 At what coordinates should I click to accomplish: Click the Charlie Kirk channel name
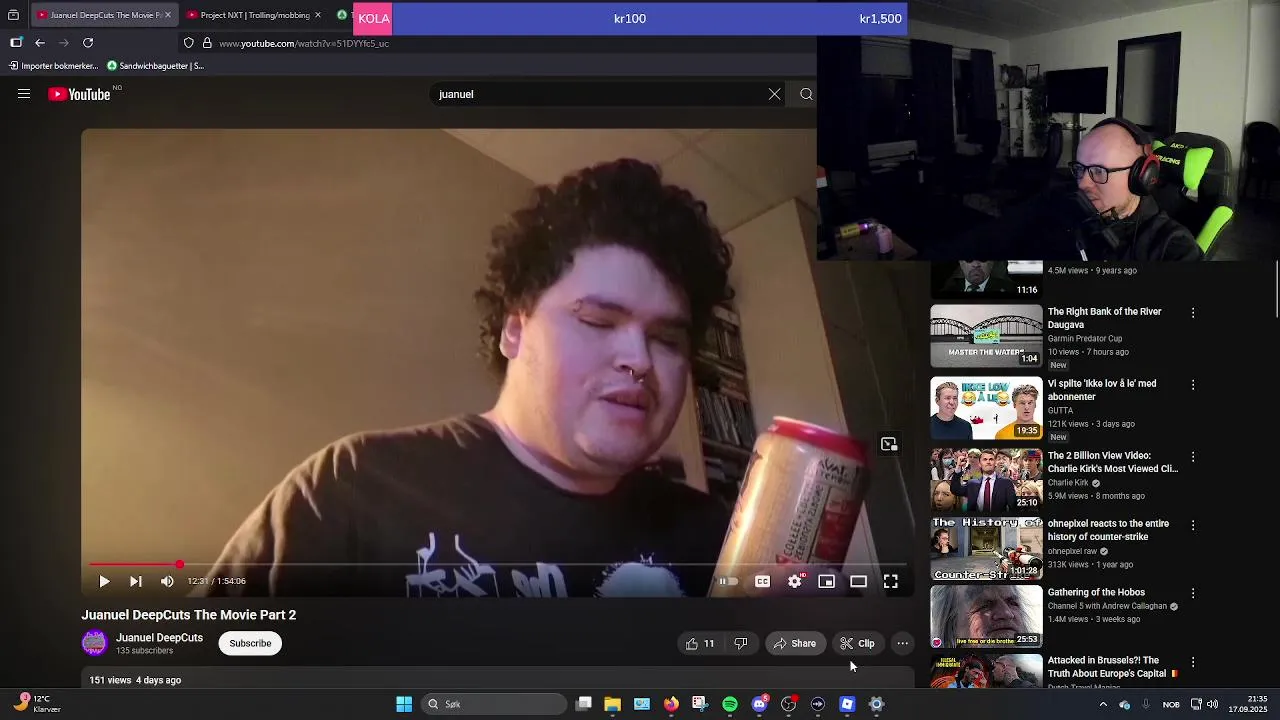coord(1068,483)
